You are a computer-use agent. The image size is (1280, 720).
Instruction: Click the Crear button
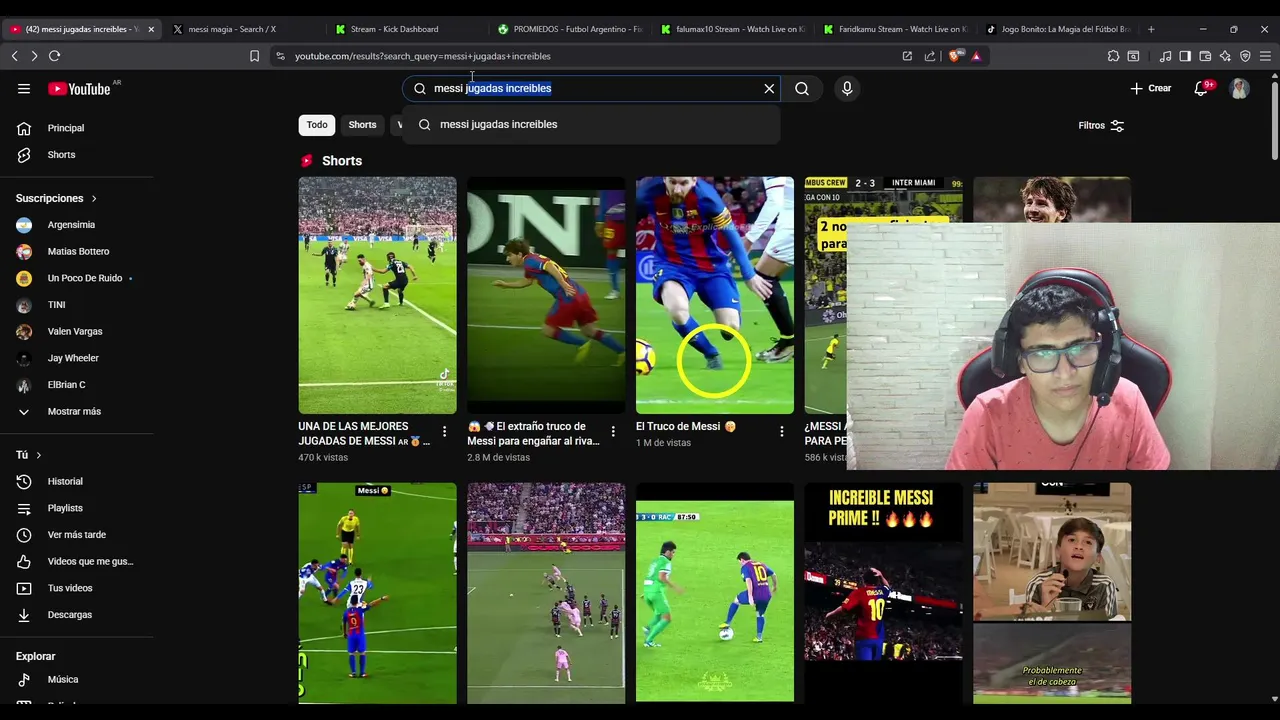(x=1150, y=88)
